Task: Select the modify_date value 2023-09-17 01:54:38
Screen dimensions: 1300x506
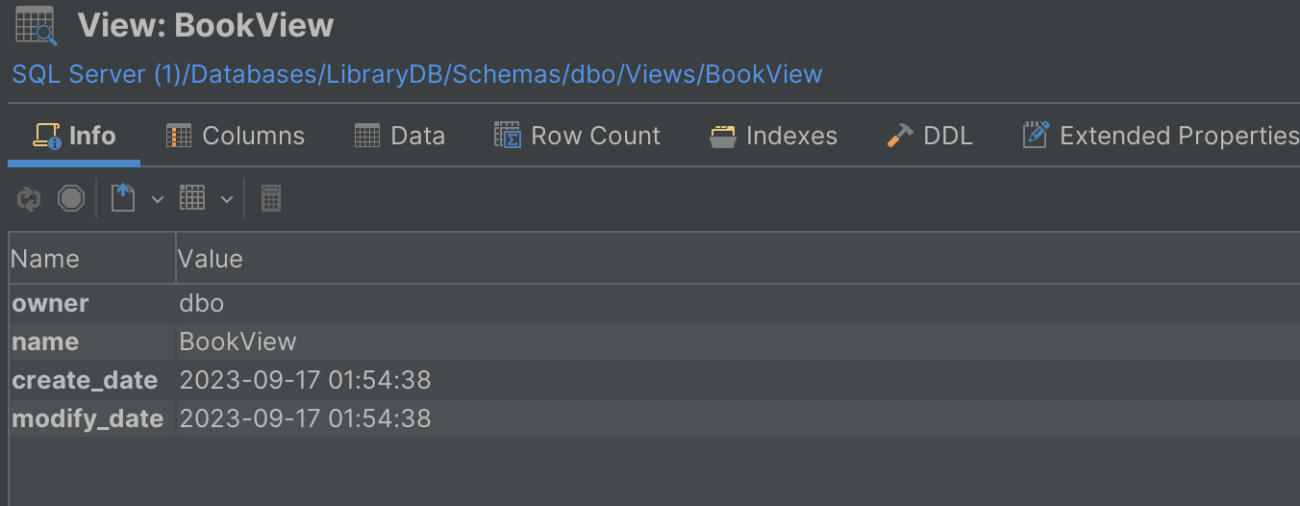Action: (x=738, y=418)
